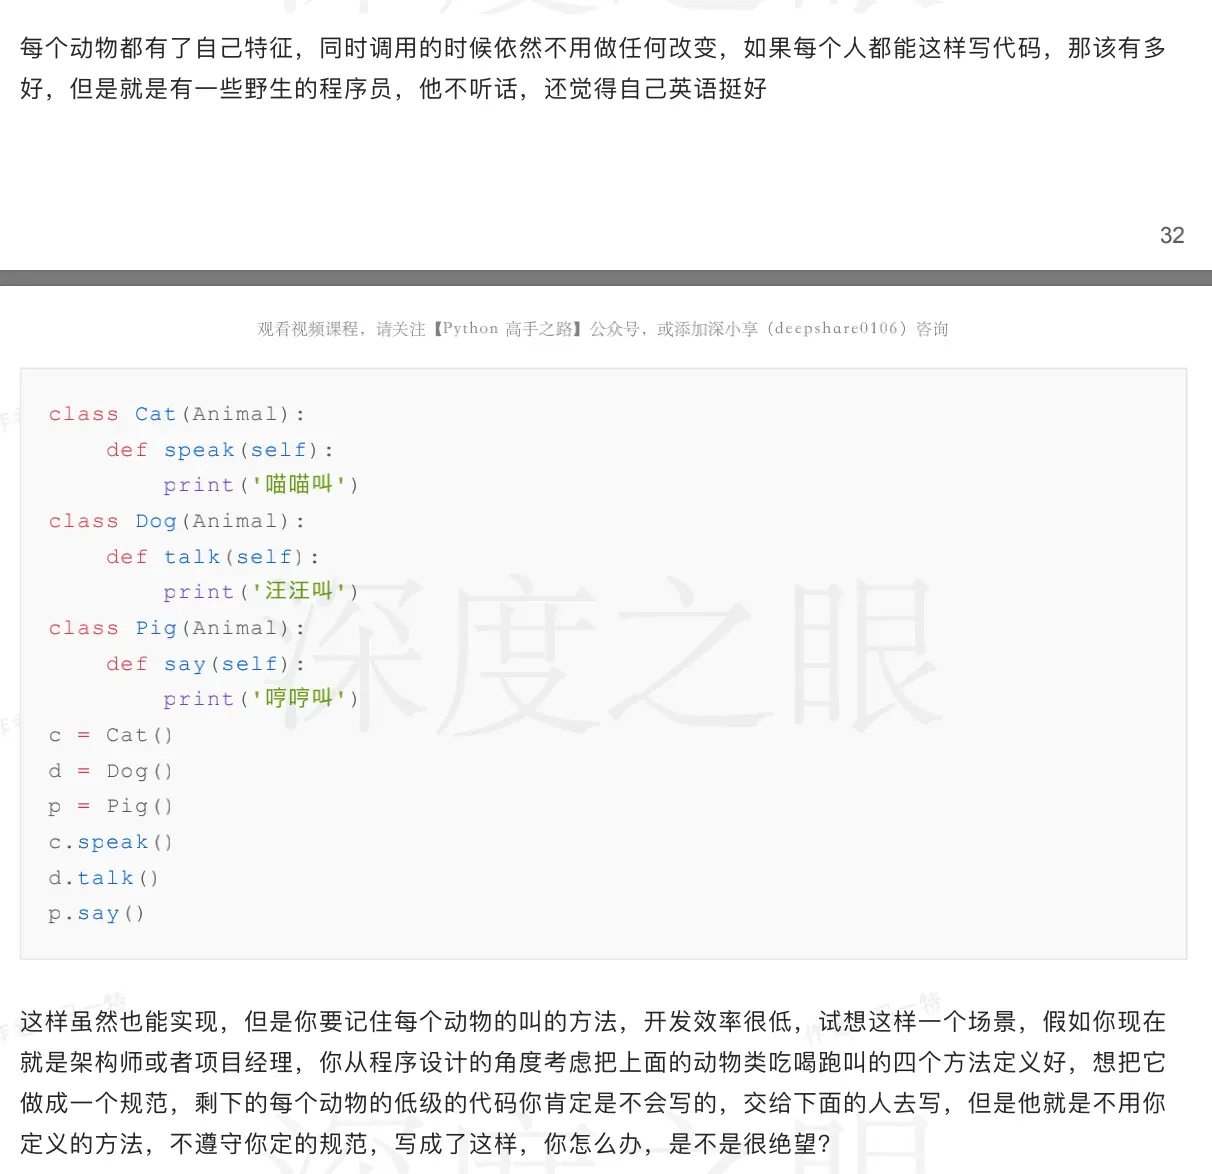This screenshot has height=1174, width=1212.
Task: Click the code line "def speak(self):"
Action: 220,450
